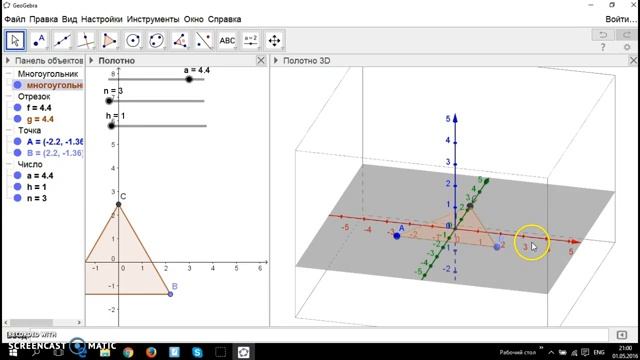The height and width of the screenshot is (360, 640).
Task: Select the Slider a=2 tool
Action: [251, 40]
